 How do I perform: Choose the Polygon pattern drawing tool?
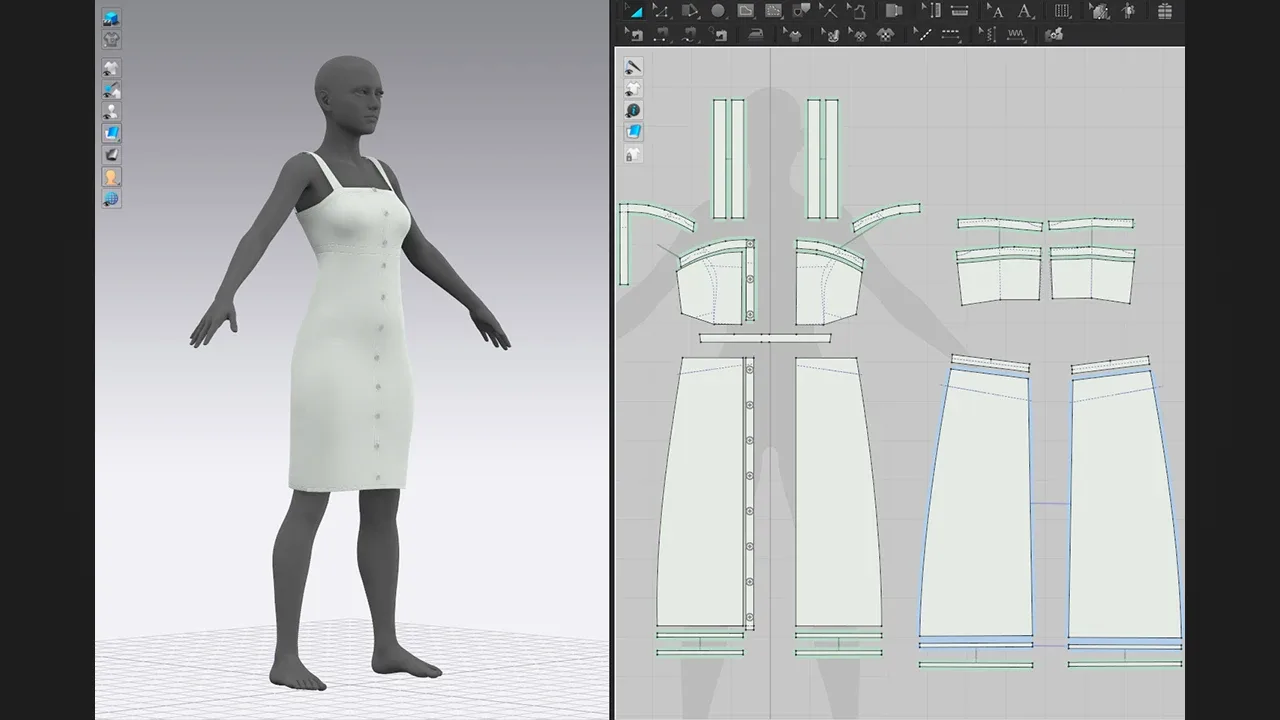tap(690, 11)
